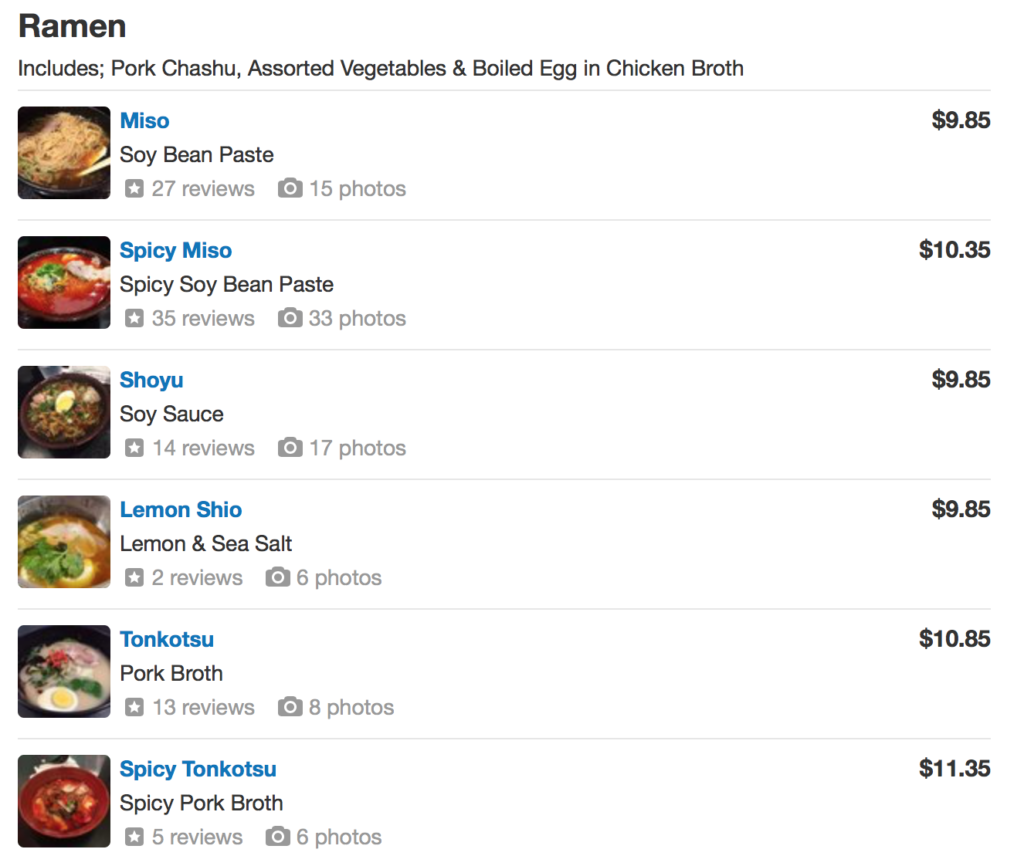Open the Spicy Miso item link
The image size is (1024, 866).
[x=175, y=251]
